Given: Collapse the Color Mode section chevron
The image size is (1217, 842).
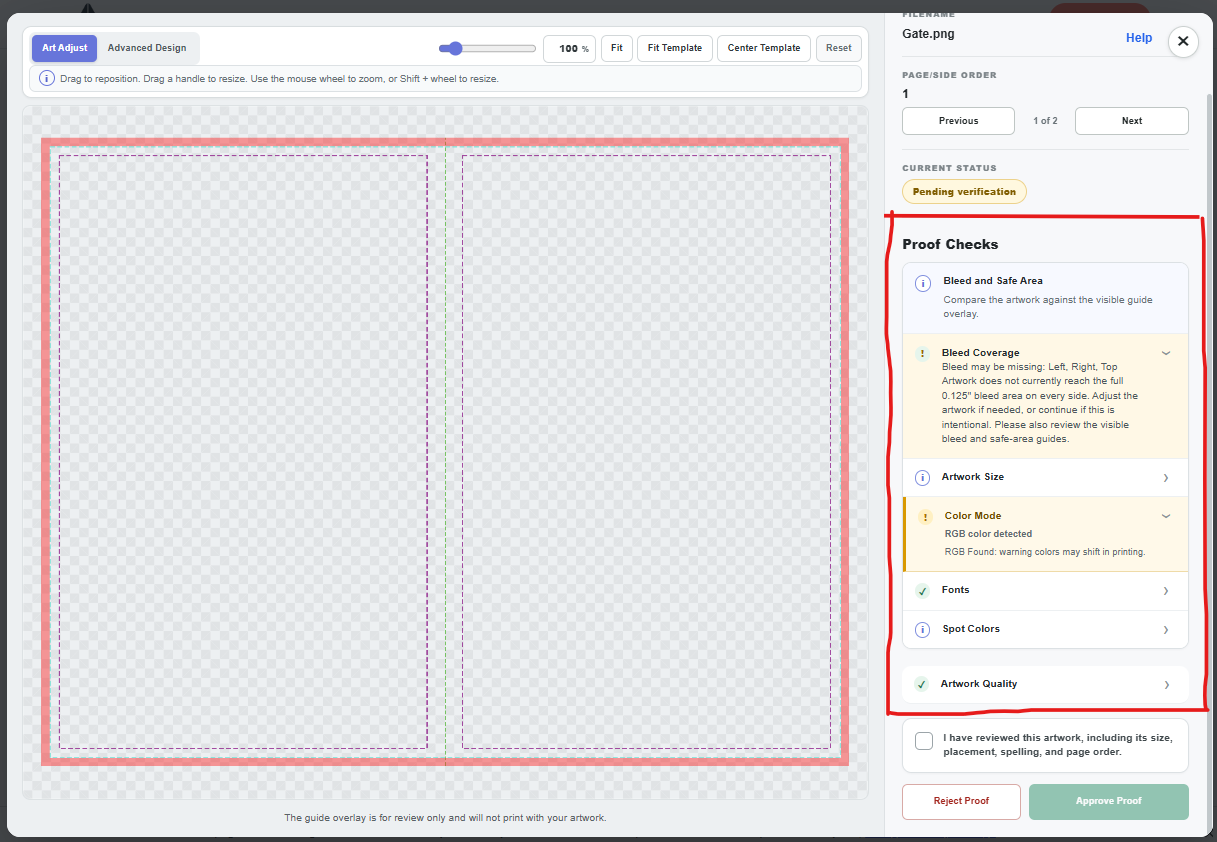Looking at the screenshot, I should tap(1166, 516).
